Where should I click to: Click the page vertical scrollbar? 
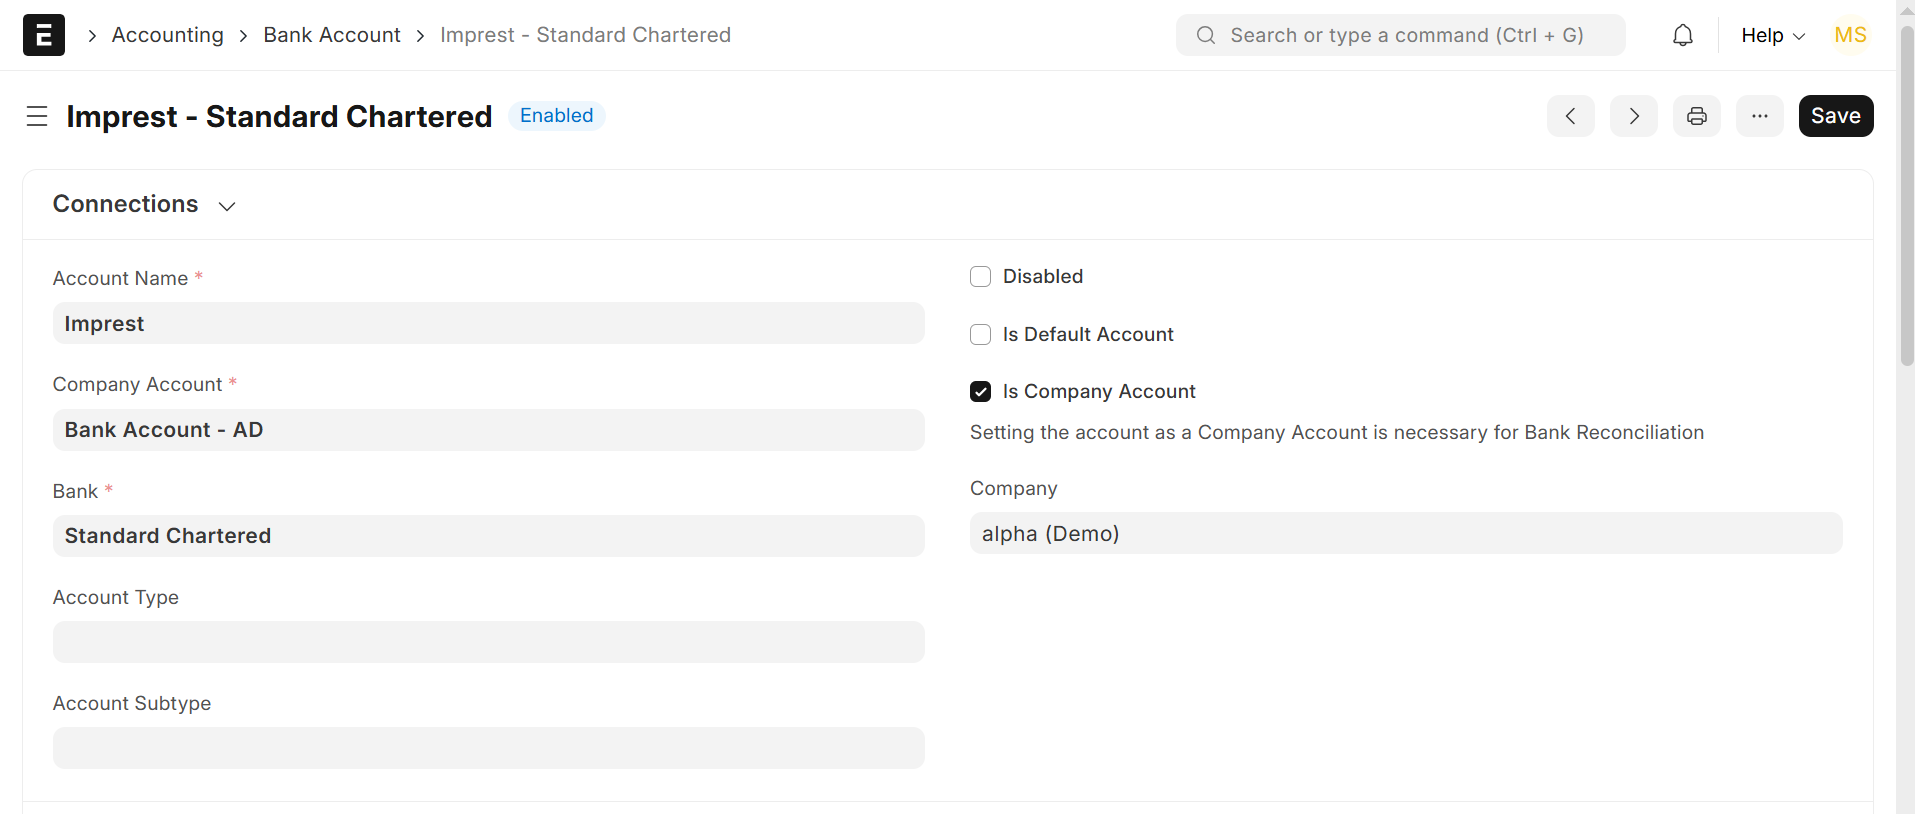click(1906, 200)
